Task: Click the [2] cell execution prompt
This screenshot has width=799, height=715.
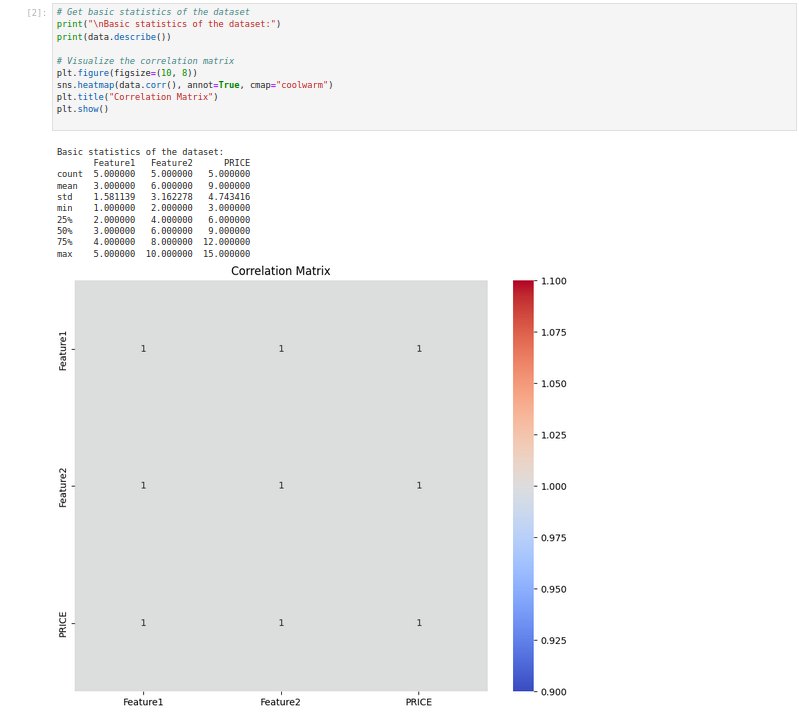Action: [x=36, y=13]
